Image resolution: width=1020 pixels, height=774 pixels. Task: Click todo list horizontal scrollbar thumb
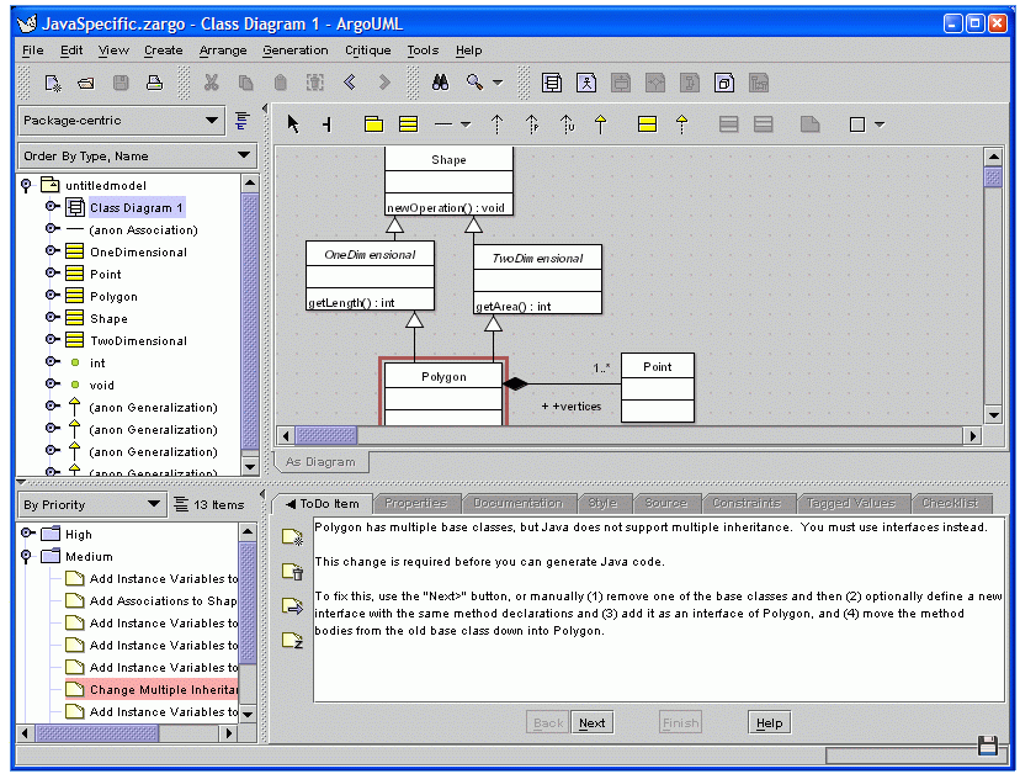tap(97, 733)
